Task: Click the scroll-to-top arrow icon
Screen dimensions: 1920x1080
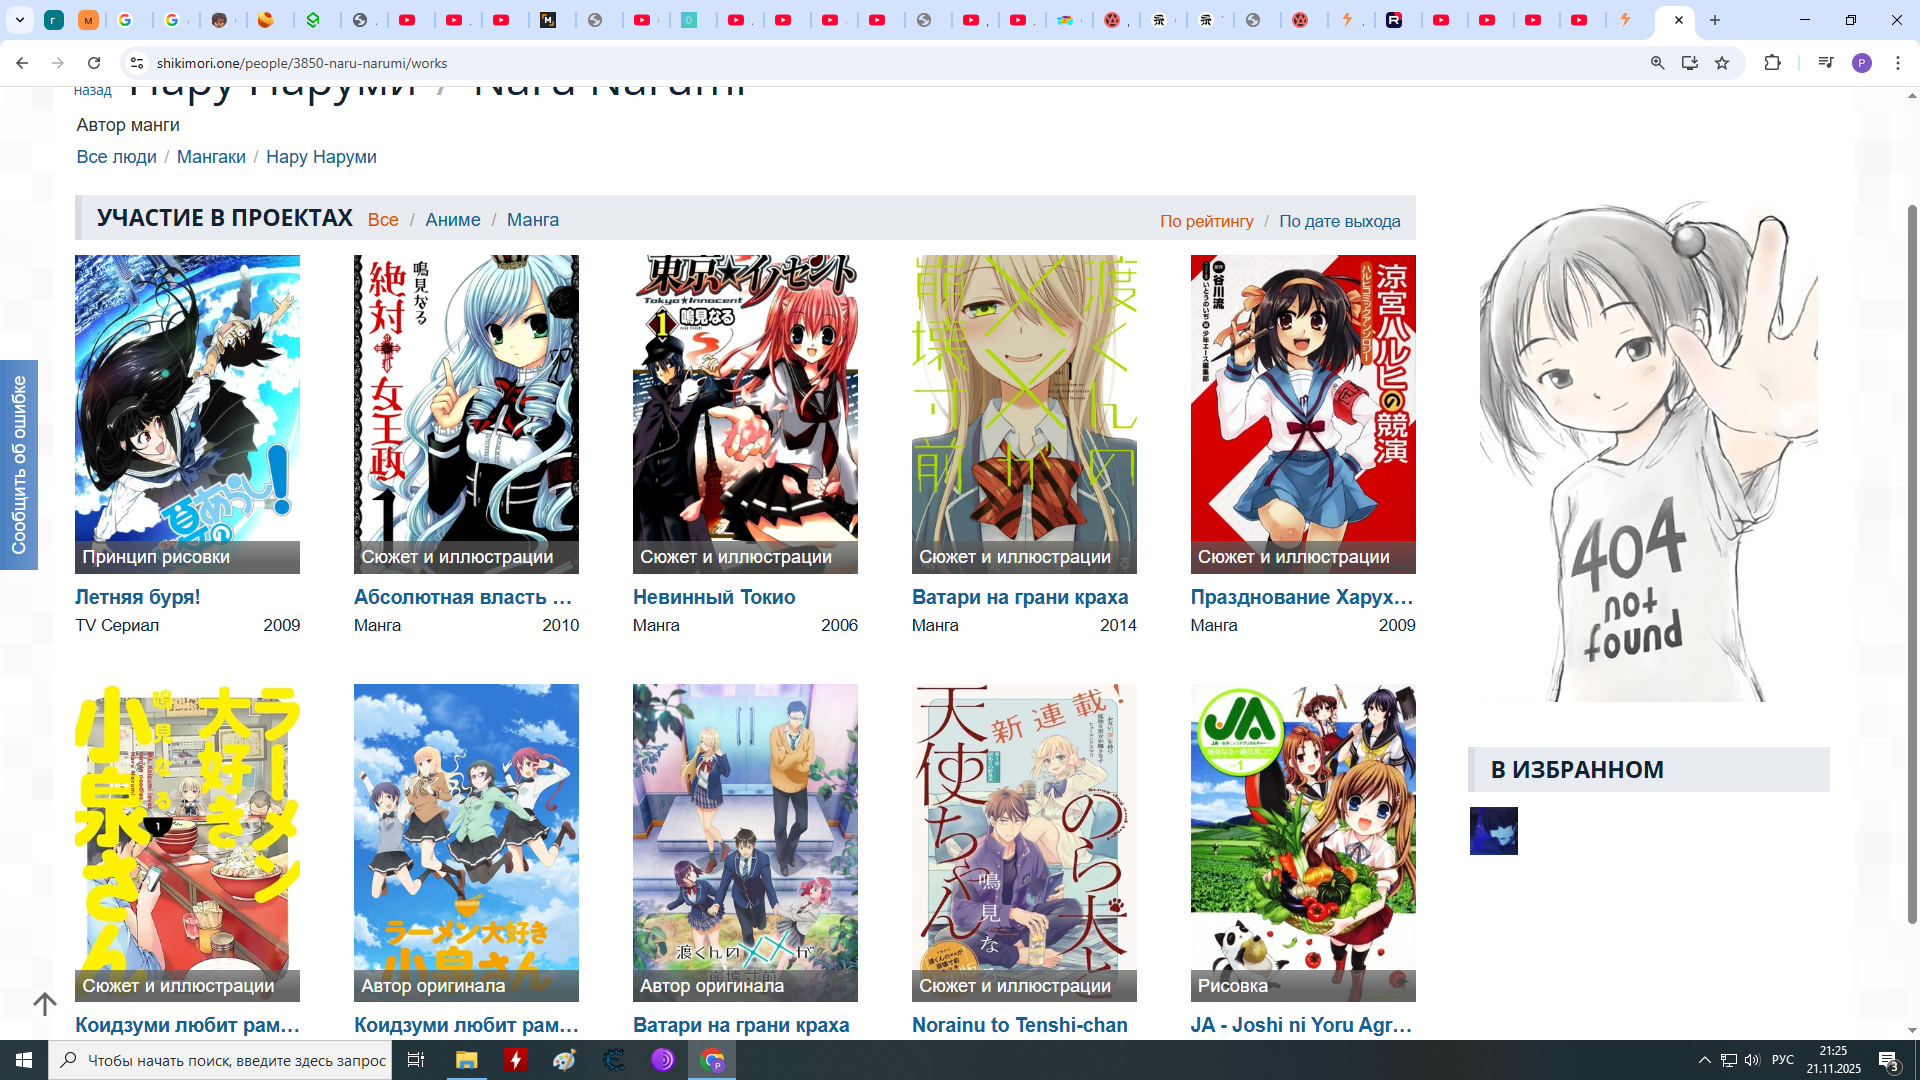Action: 44,1003
